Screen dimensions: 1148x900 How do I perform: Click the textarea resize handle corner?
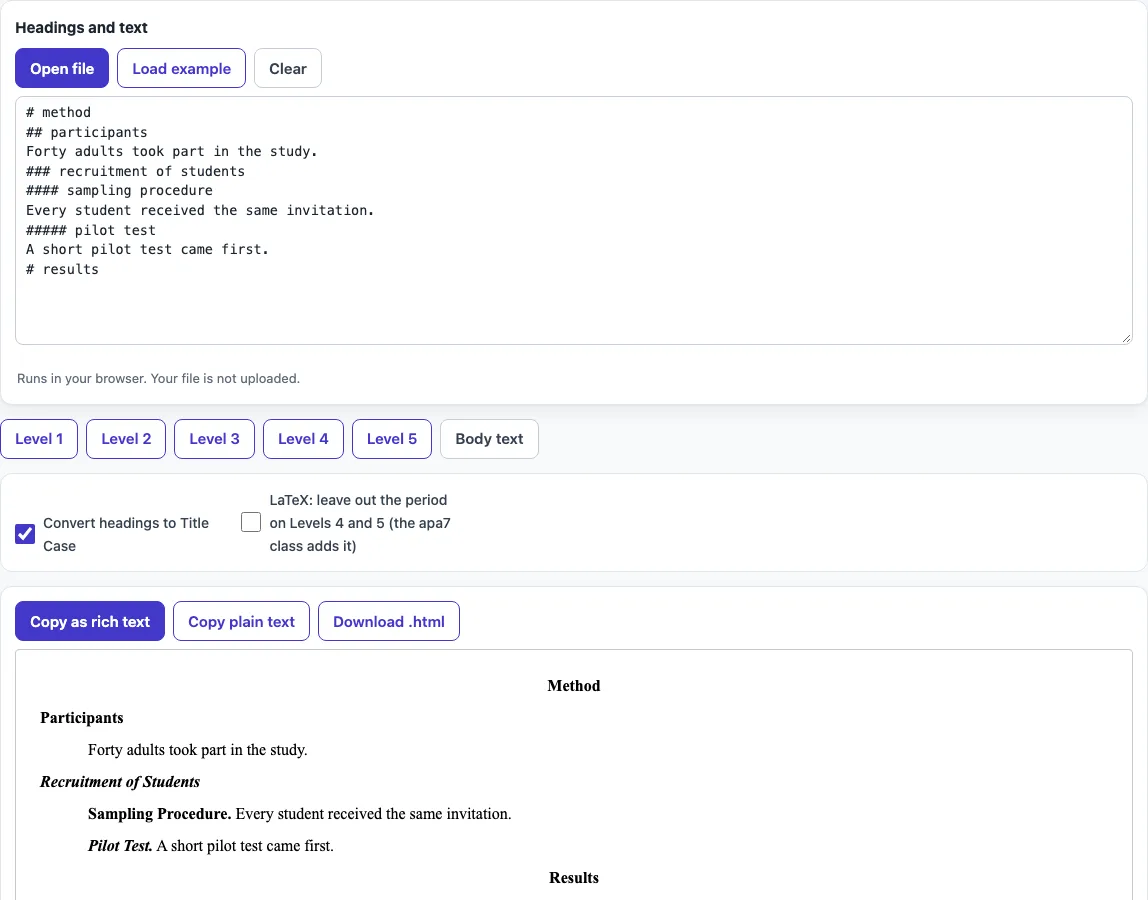pyautogui.click(x=1126, y=338)
